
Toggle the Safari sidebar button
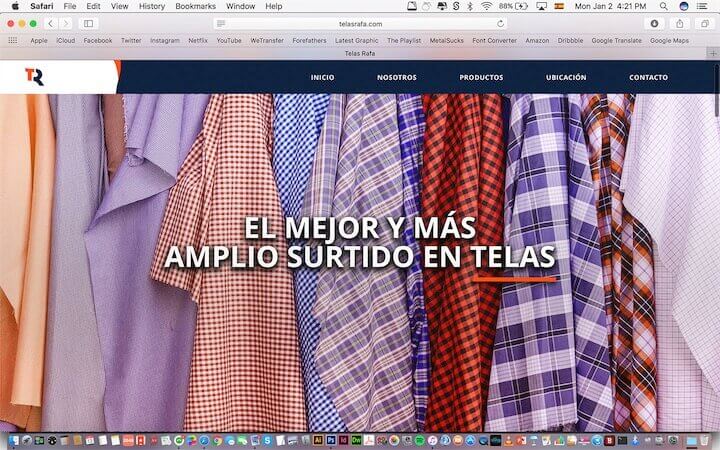point(89,23)
